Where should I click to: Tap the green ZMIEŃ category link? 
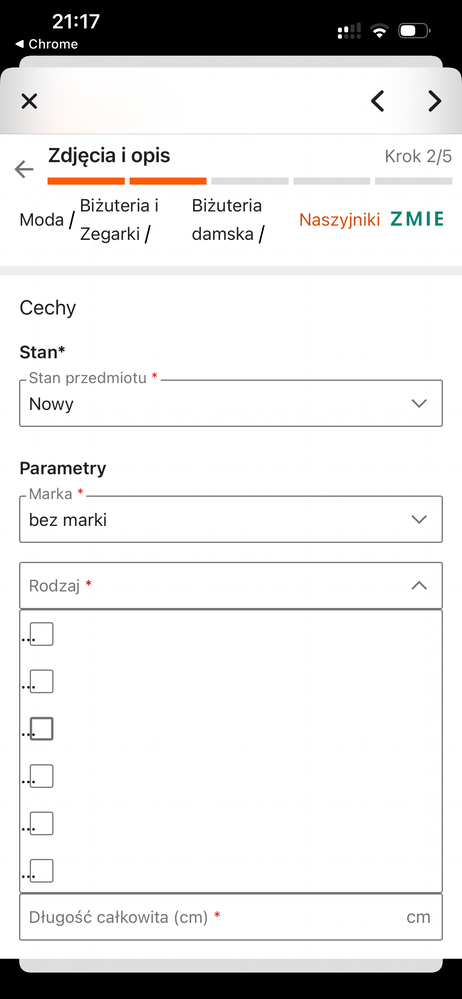(x=417, y=220)
